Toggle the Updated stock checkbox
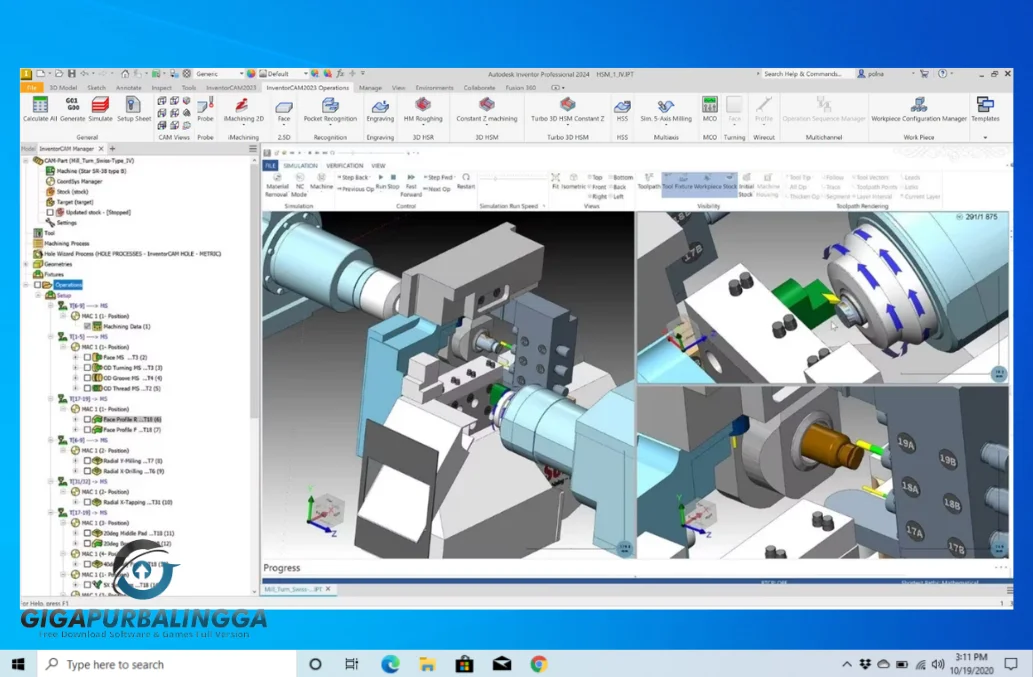 50,212
